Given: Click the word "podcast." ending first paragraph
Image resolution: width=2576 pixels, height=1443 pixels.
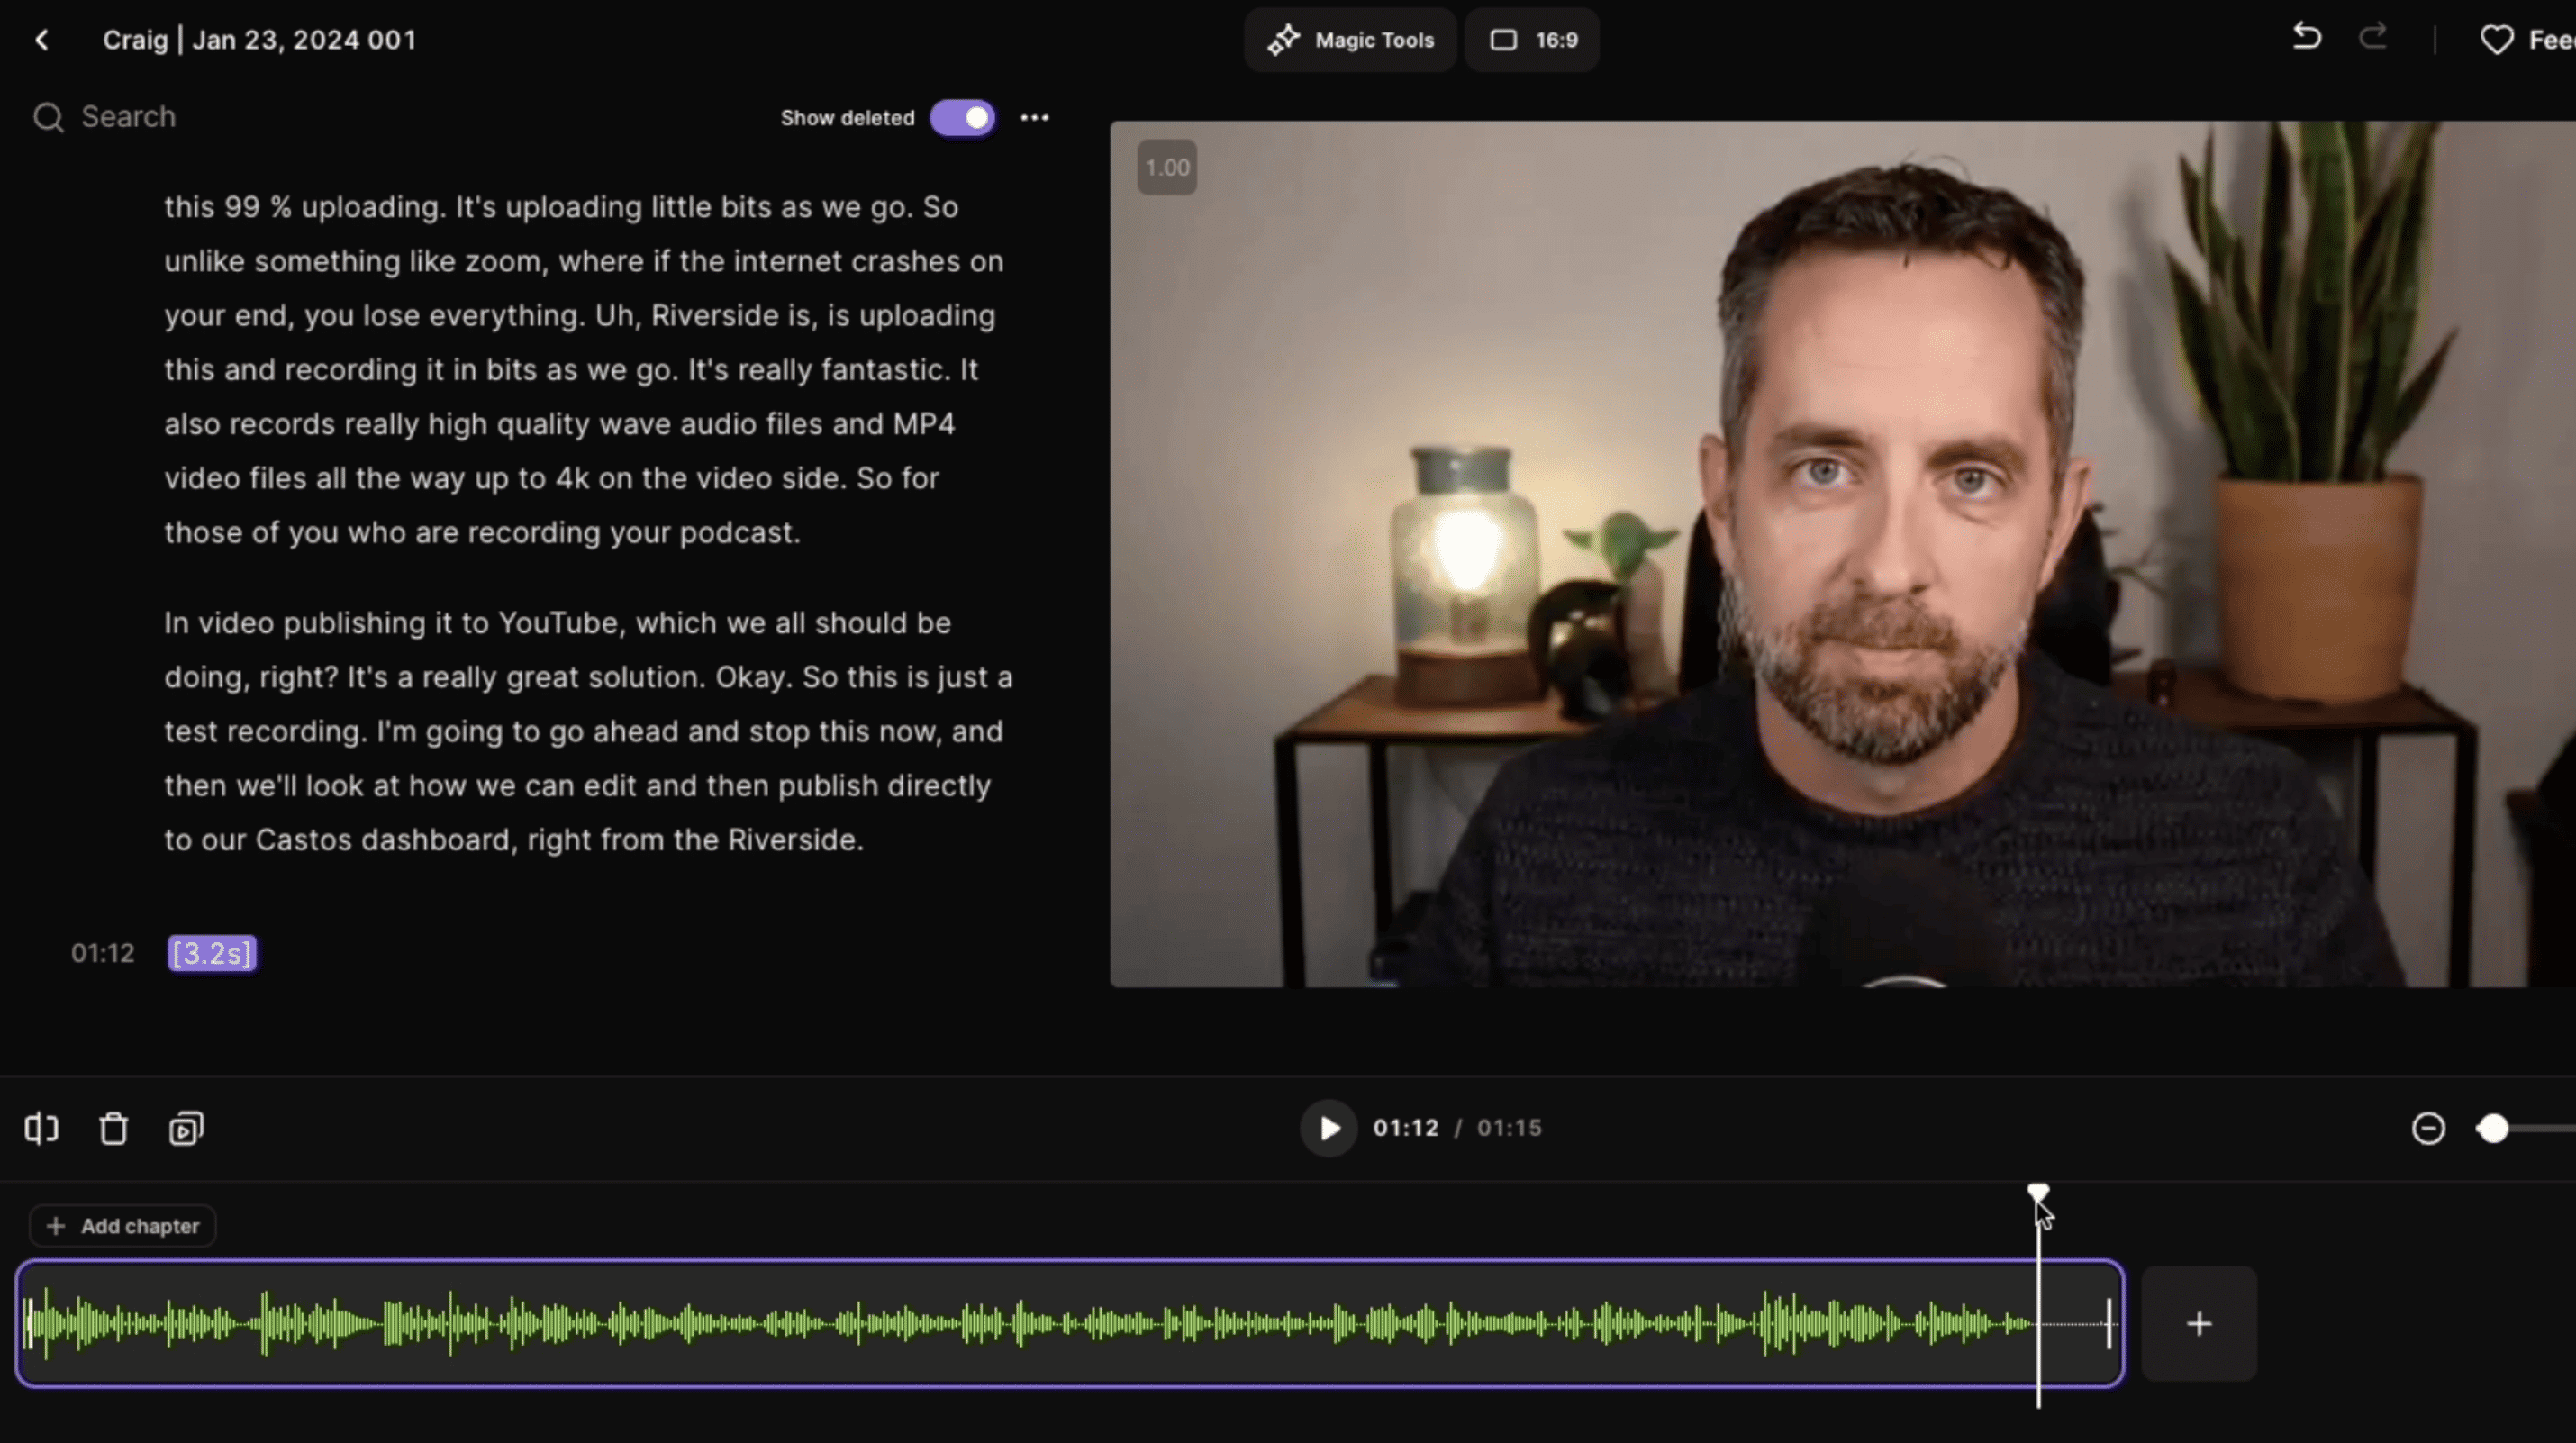Looking at the screenshot, I should tap(740, 533).
